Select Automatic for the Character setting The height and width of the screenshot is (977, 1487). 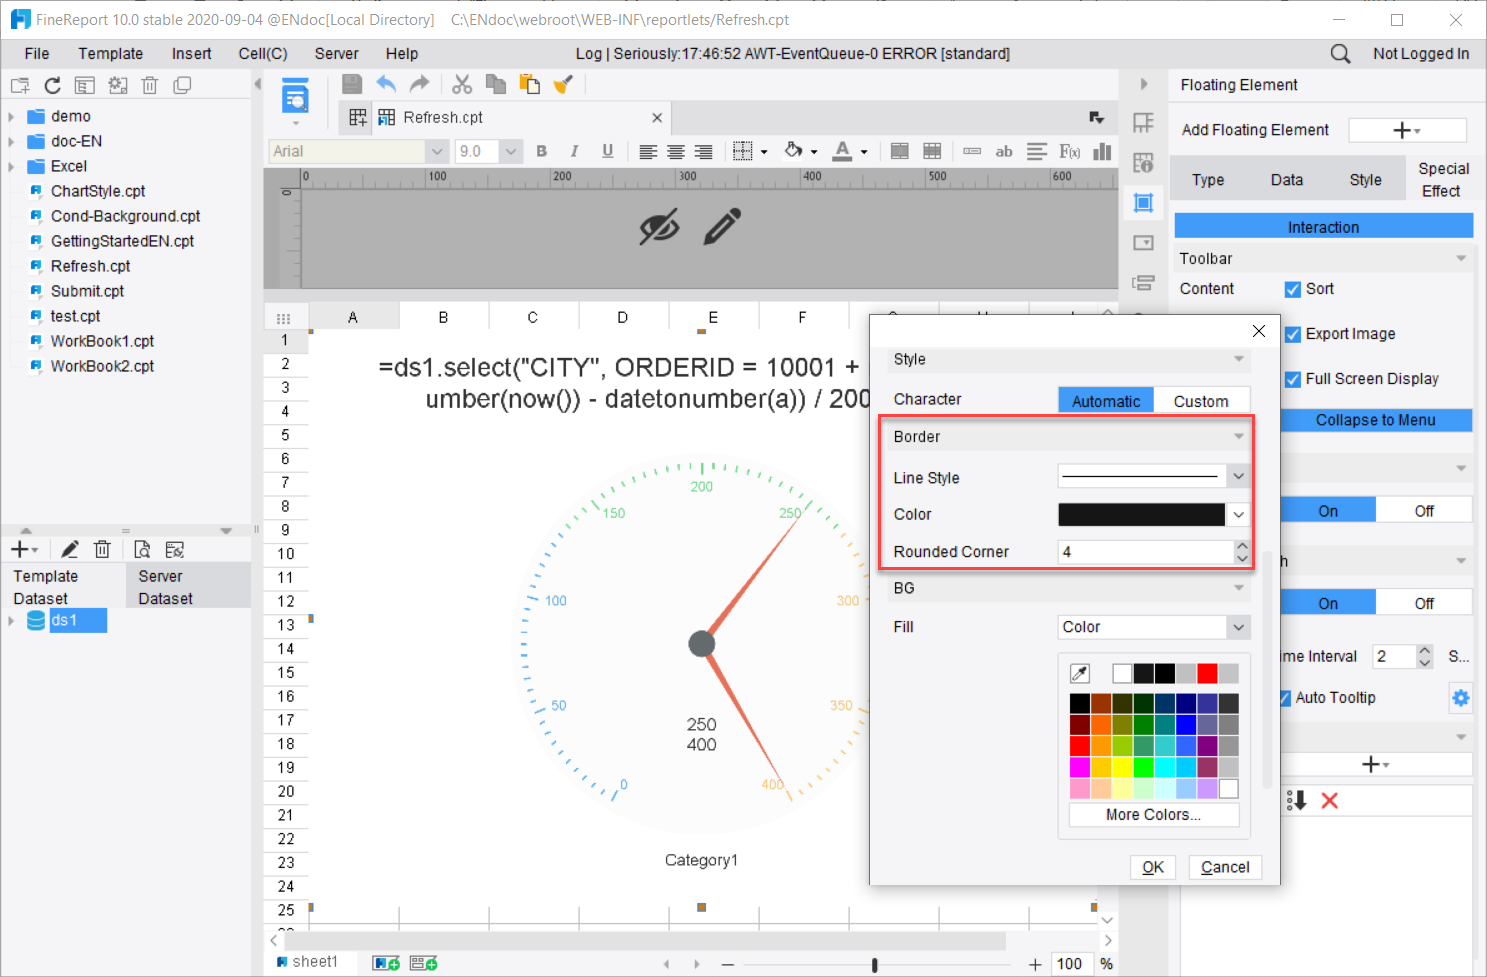pos(1106,400)
